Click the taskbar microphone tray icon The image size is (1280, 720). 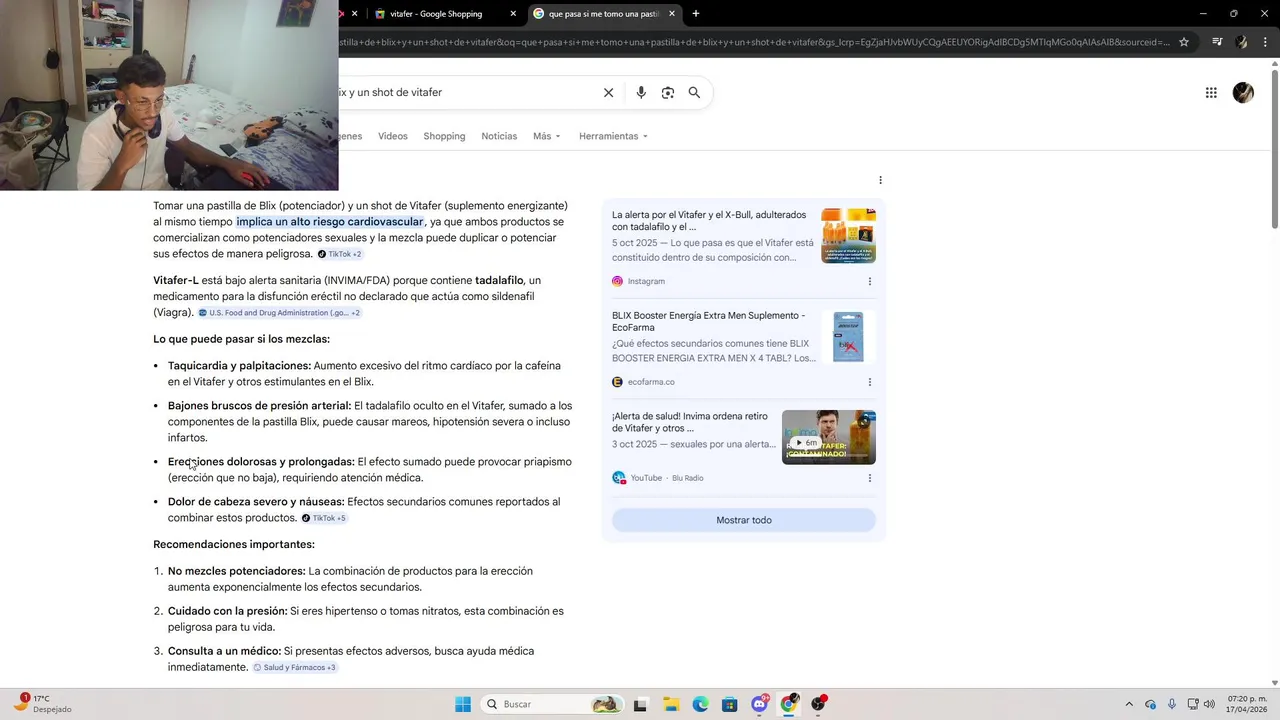1171,704
